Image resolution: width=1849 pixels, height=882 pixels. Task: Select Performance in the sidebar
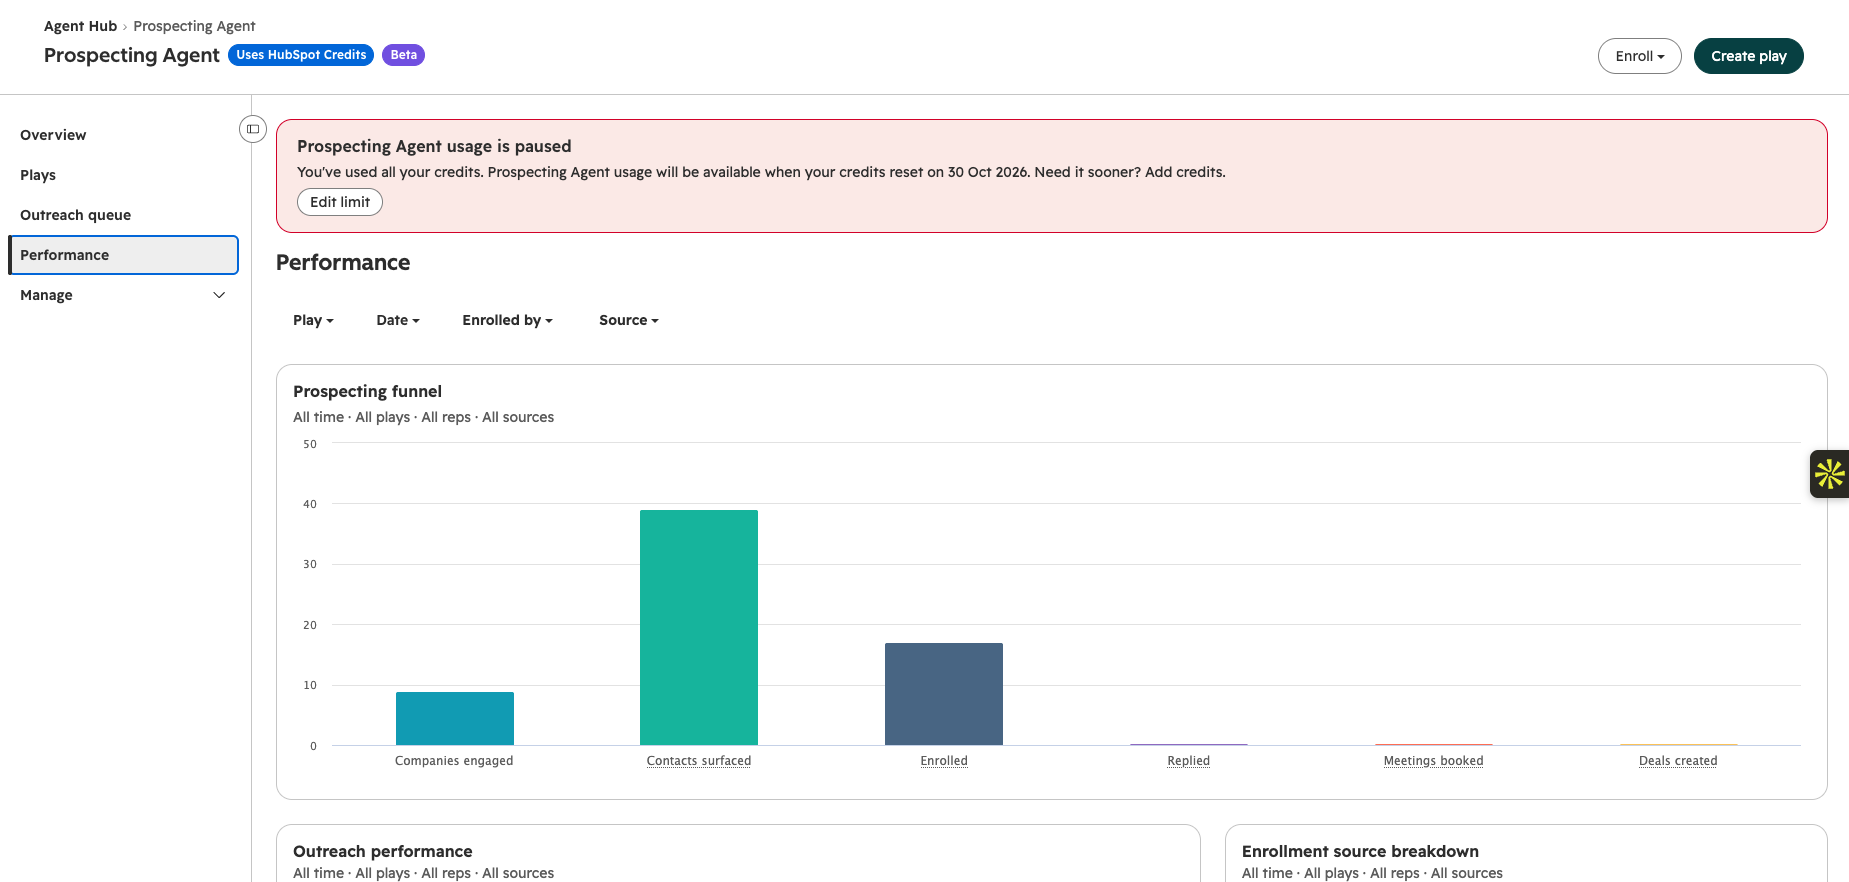123,255
